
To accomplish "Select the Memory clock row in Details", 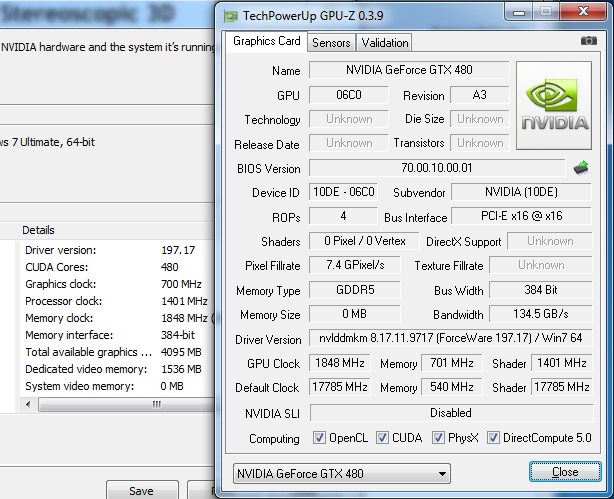I will [x=117, y=318].
